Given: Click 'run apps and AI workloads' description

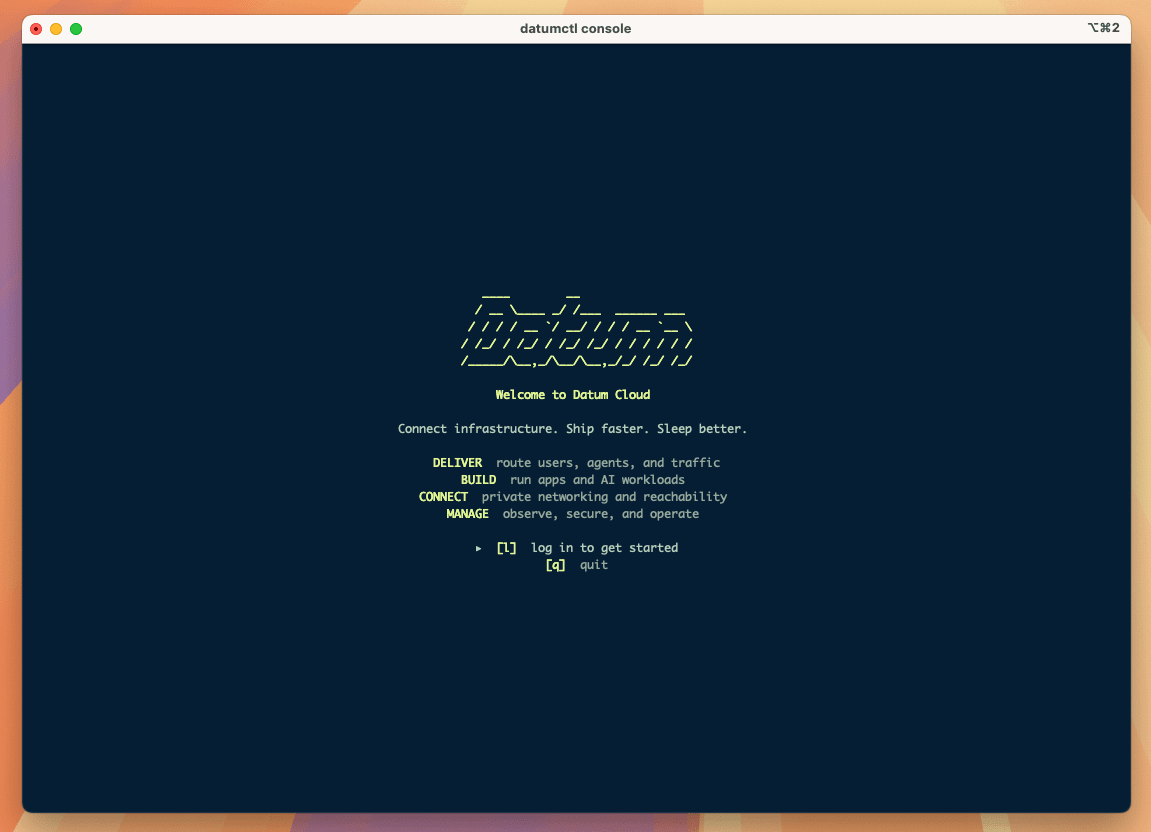Looking at the screenshot, I should click(x=598, y=480).
